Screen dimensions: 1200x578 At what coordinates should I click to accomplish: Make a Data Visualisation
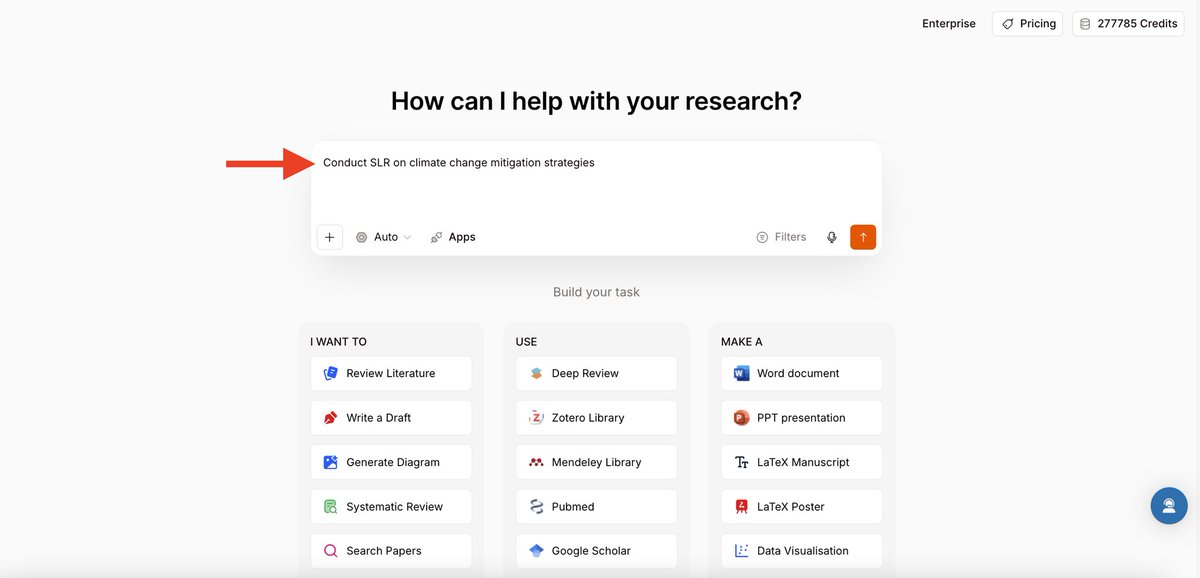(802, 551)
